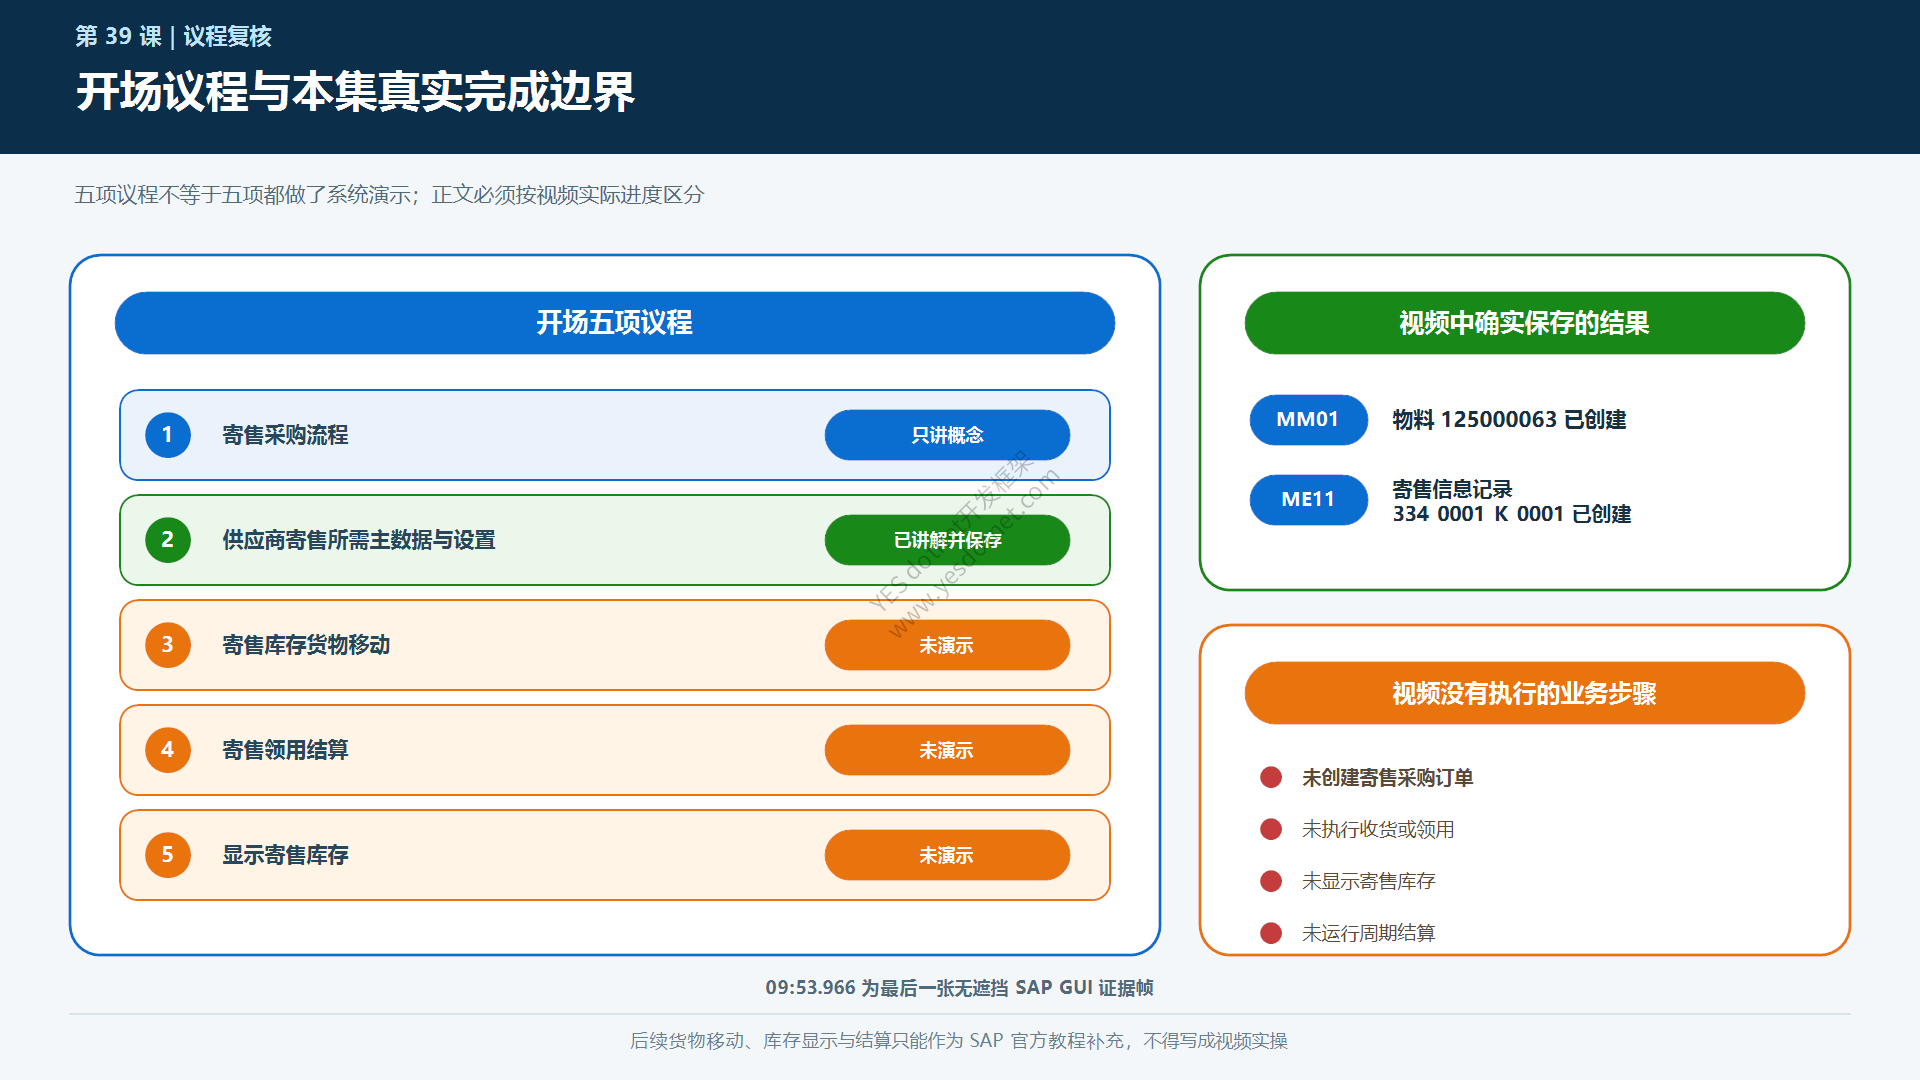The height and width of the screenshot is (1080, 1920).
Task: Click the 供应商寄售所需主数据与设置 item text
Action: point(359,540)
